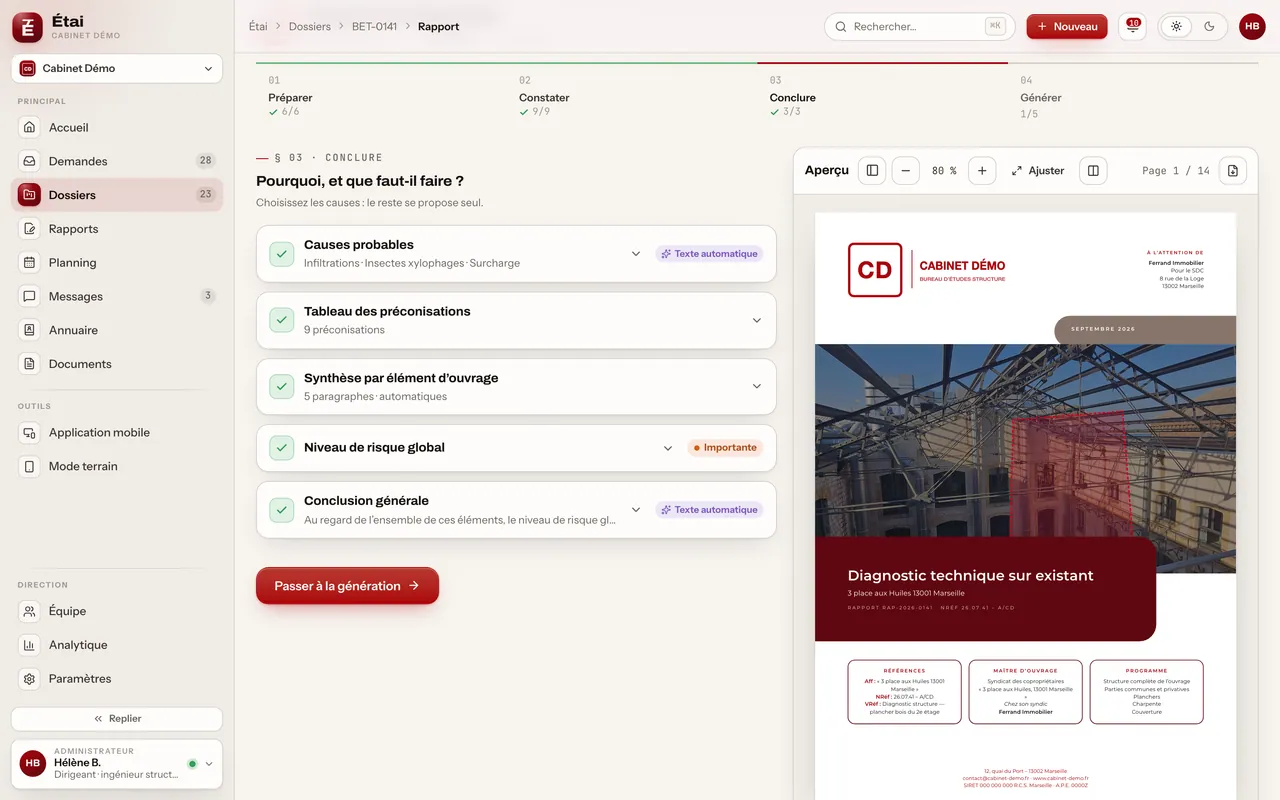Image resolution: width=1280 pixels, height=800 pixels.
Task: Open Paramètres settings
Action: coord(117,678)
